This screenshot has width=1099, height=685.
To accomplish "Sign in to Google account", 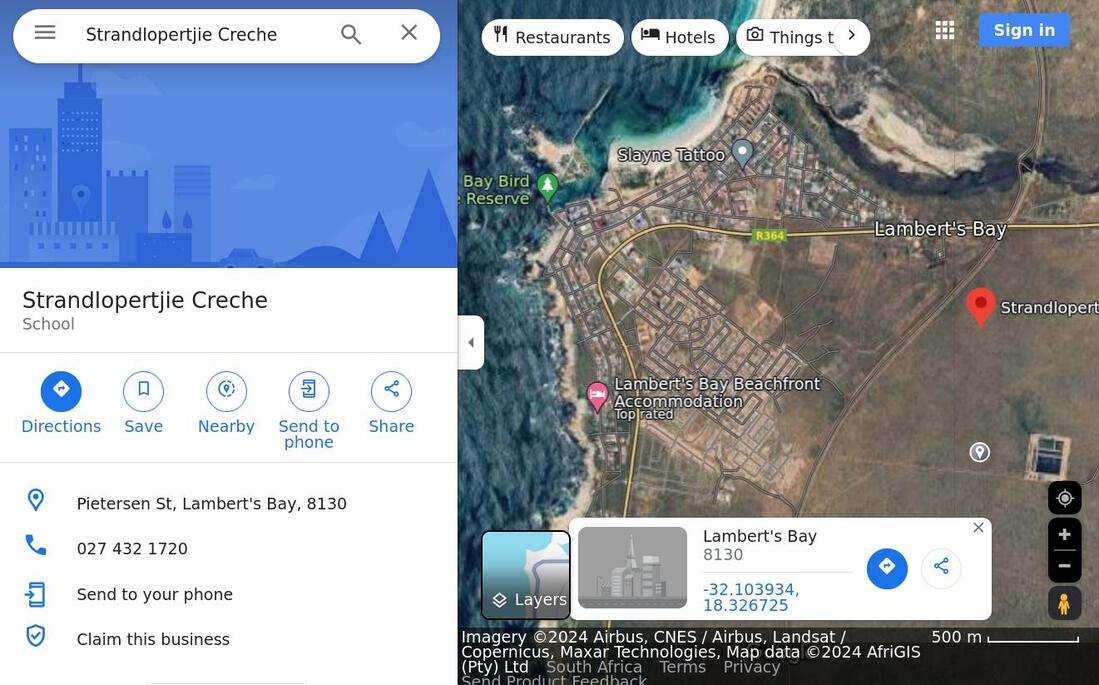I will pos(1024,30).
